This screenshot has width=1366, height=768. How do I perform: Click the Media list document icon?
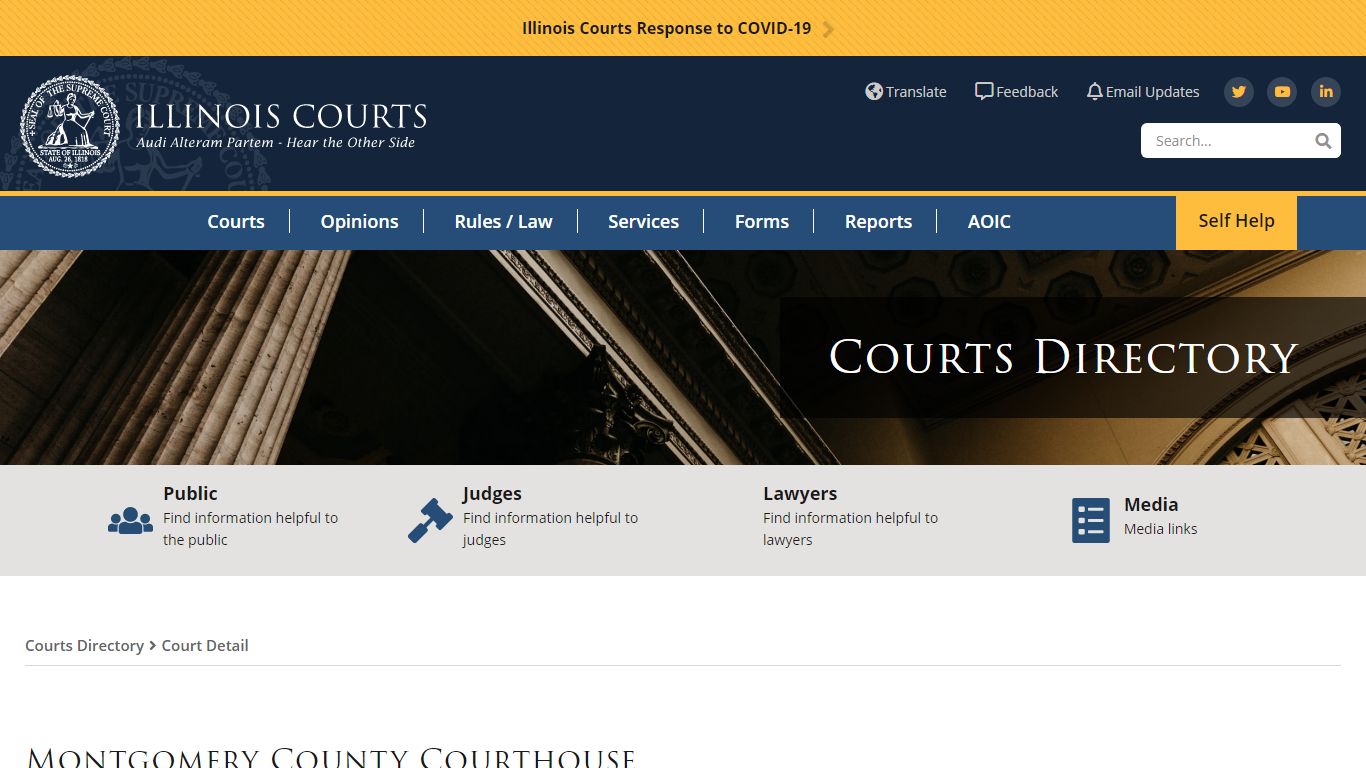click(1091, 520)
